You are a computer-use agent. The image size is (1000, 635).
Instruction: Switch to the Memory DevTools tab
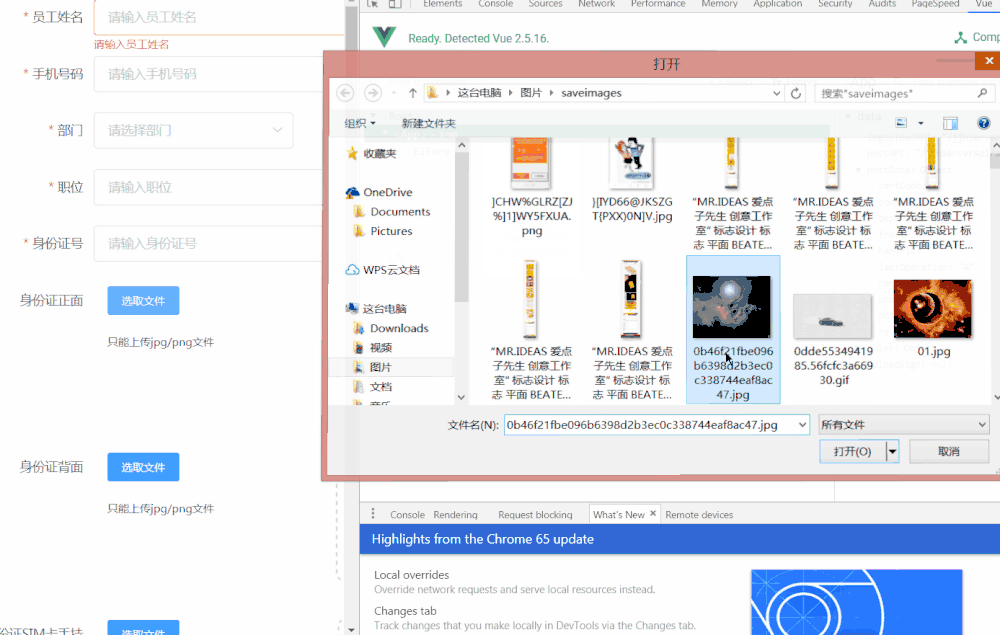(x=719, y=4)
